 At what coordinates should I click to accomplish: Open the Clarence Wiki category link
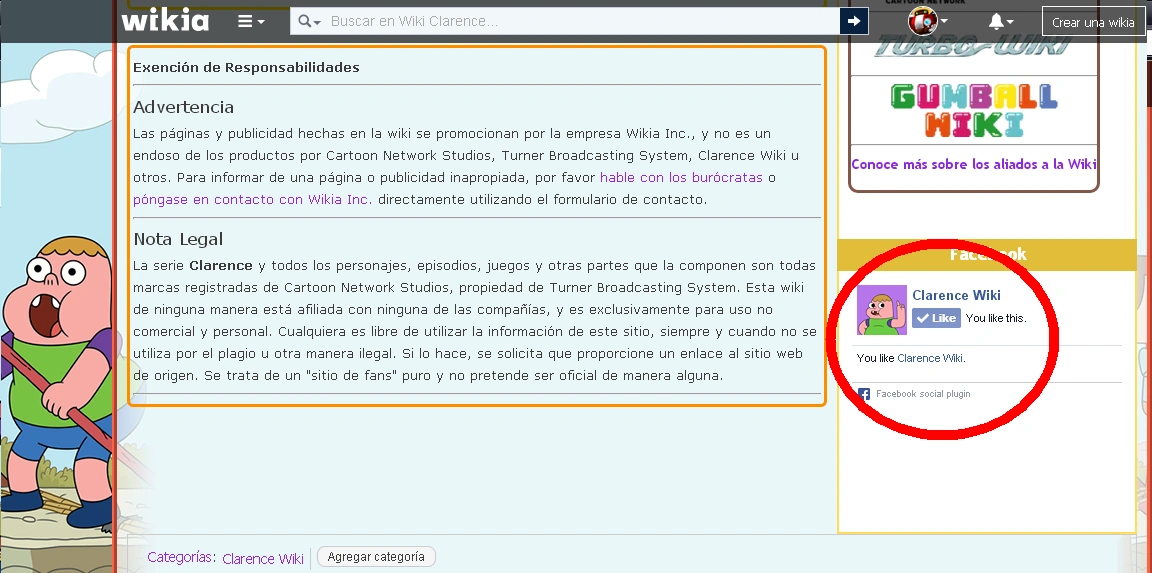[x=263, y=558]
